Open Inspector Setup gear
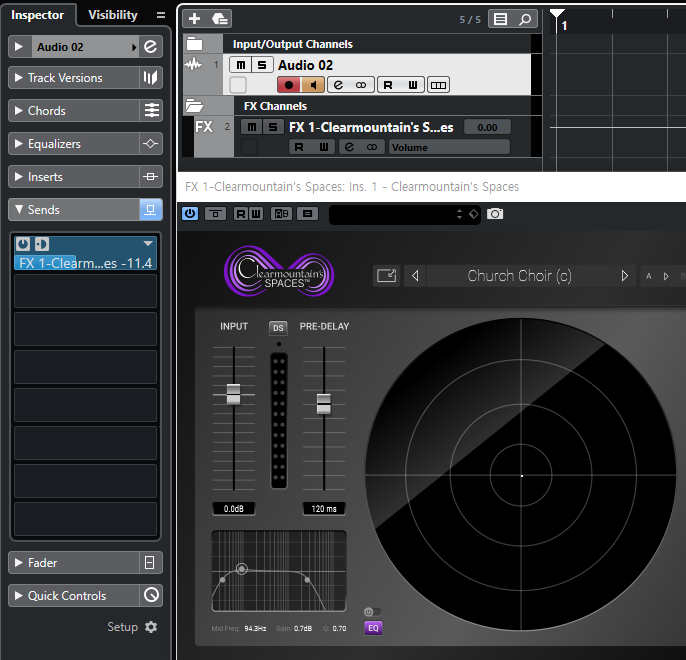The width and height of the screenshot is (686, 660). point(151,627)
